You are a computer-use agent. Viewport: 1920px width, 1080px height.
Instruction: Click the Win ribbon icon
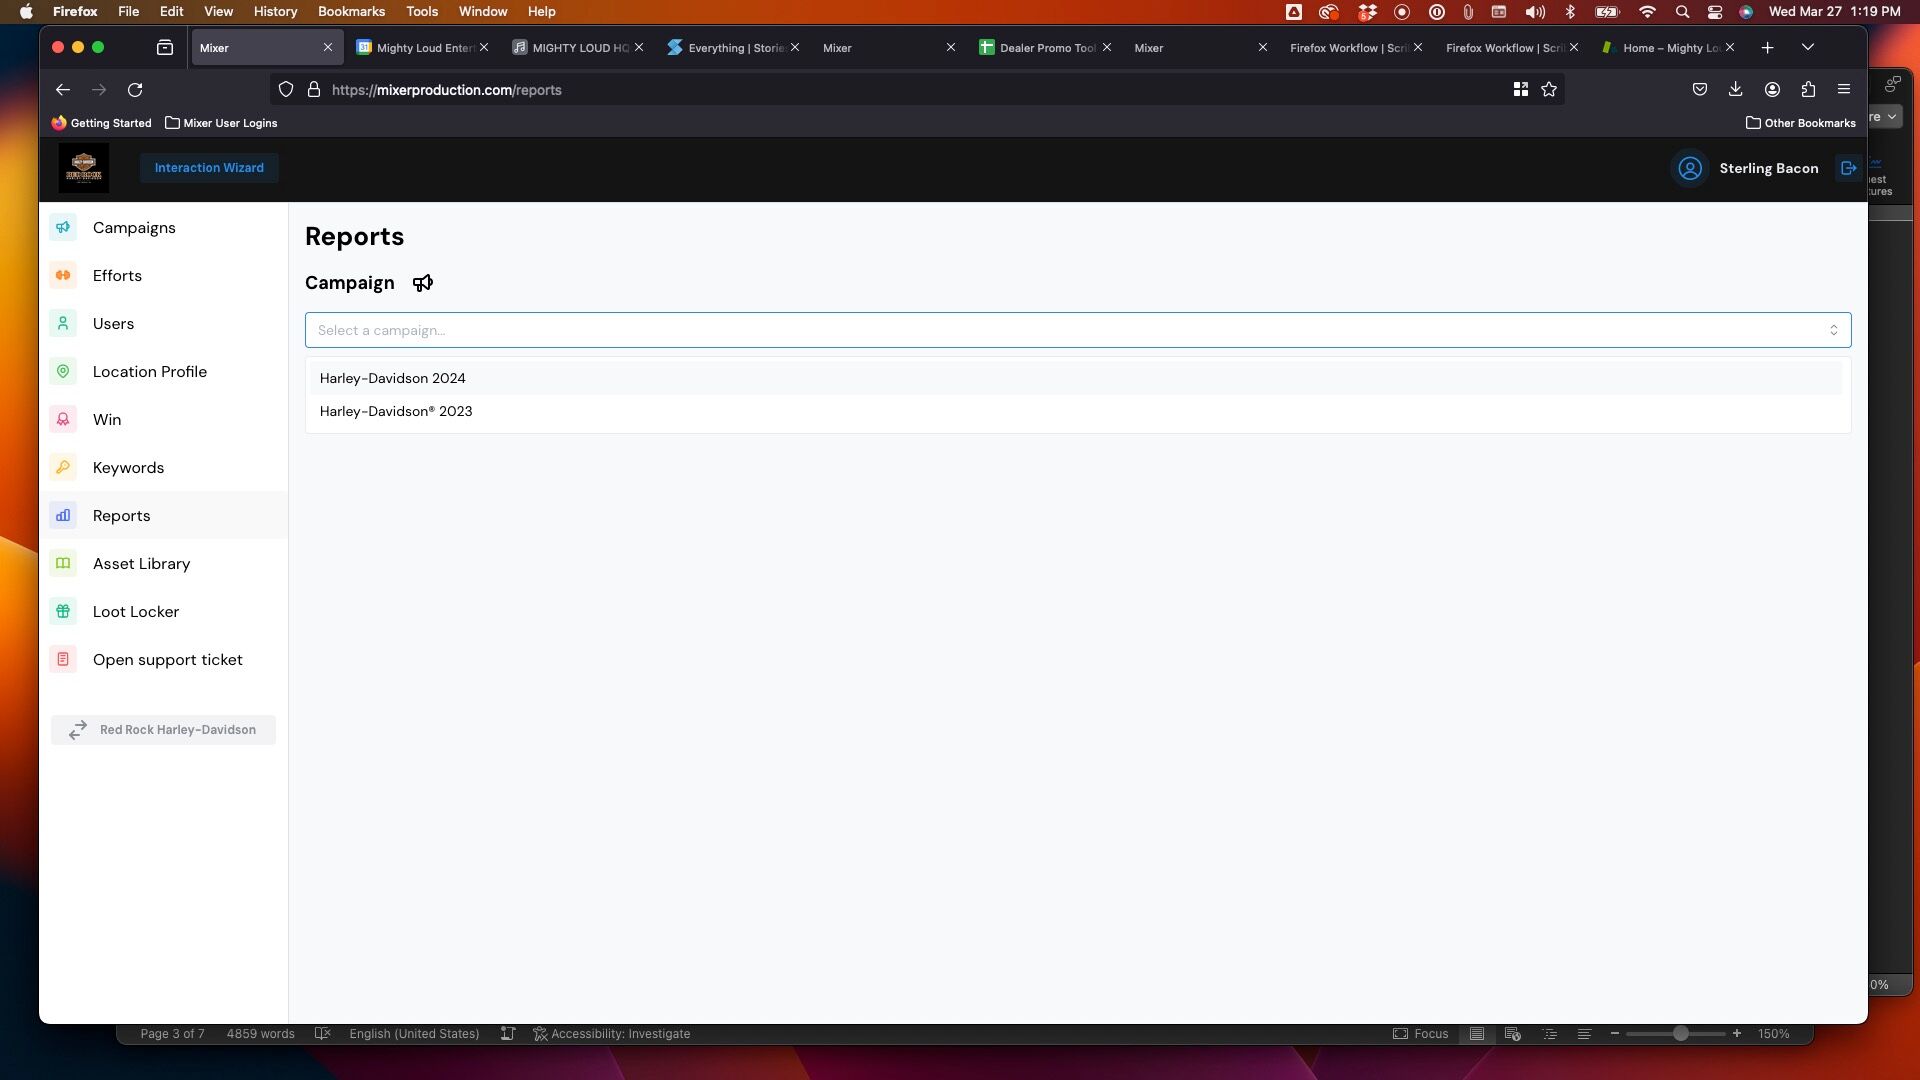point(63,419)
